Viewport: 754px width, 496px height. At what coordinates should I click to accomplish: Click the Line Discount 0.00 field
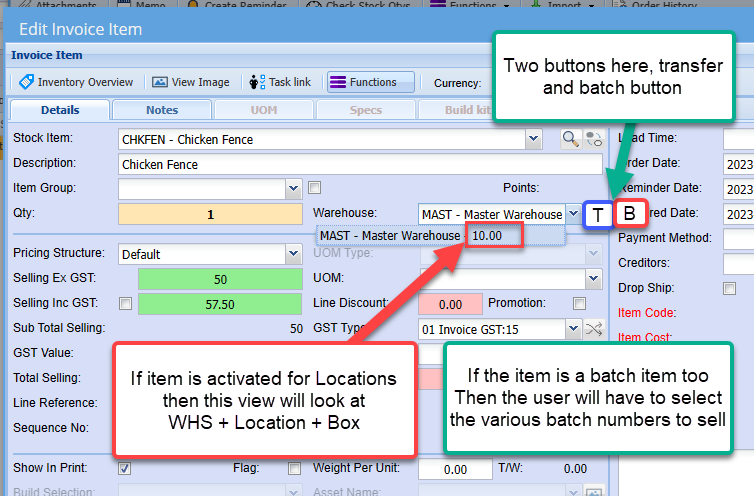(x=450, y=304)
